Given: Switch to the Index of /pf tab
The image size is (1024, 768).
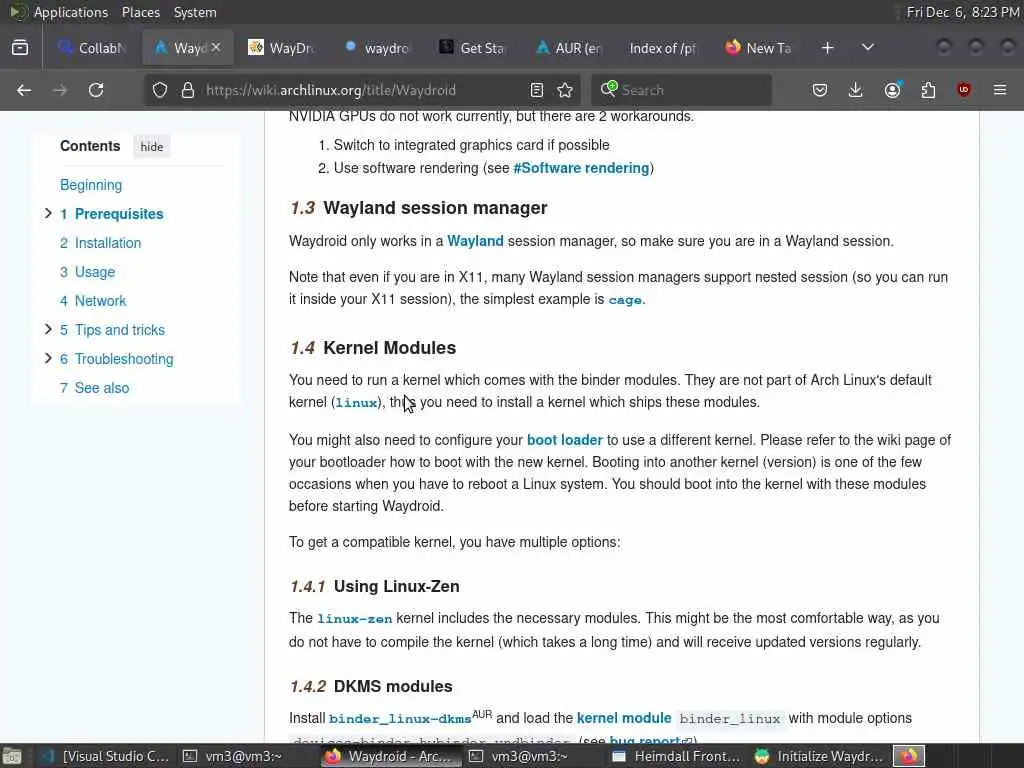Looking at the screenshot, I should click(664, 48).
